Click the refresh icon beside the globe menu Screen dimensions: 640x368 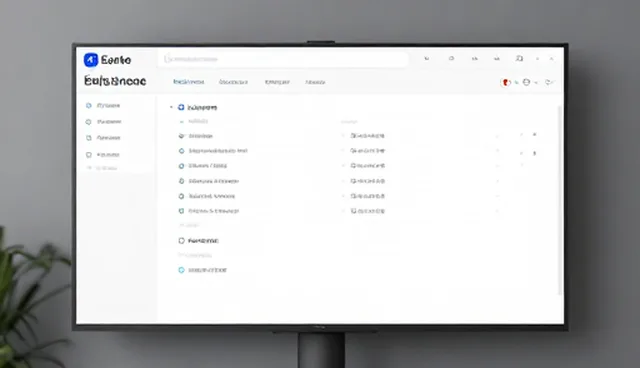[549, 82]
